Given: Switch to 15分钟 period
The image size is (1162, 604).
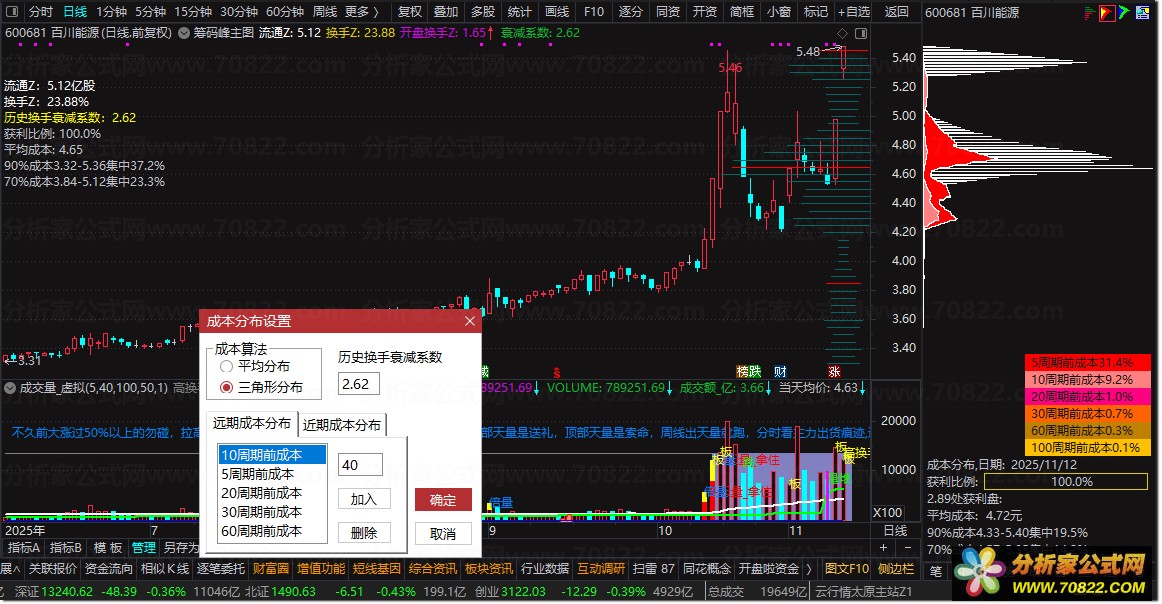Looking at the screenshot, I should pos(193,12).
